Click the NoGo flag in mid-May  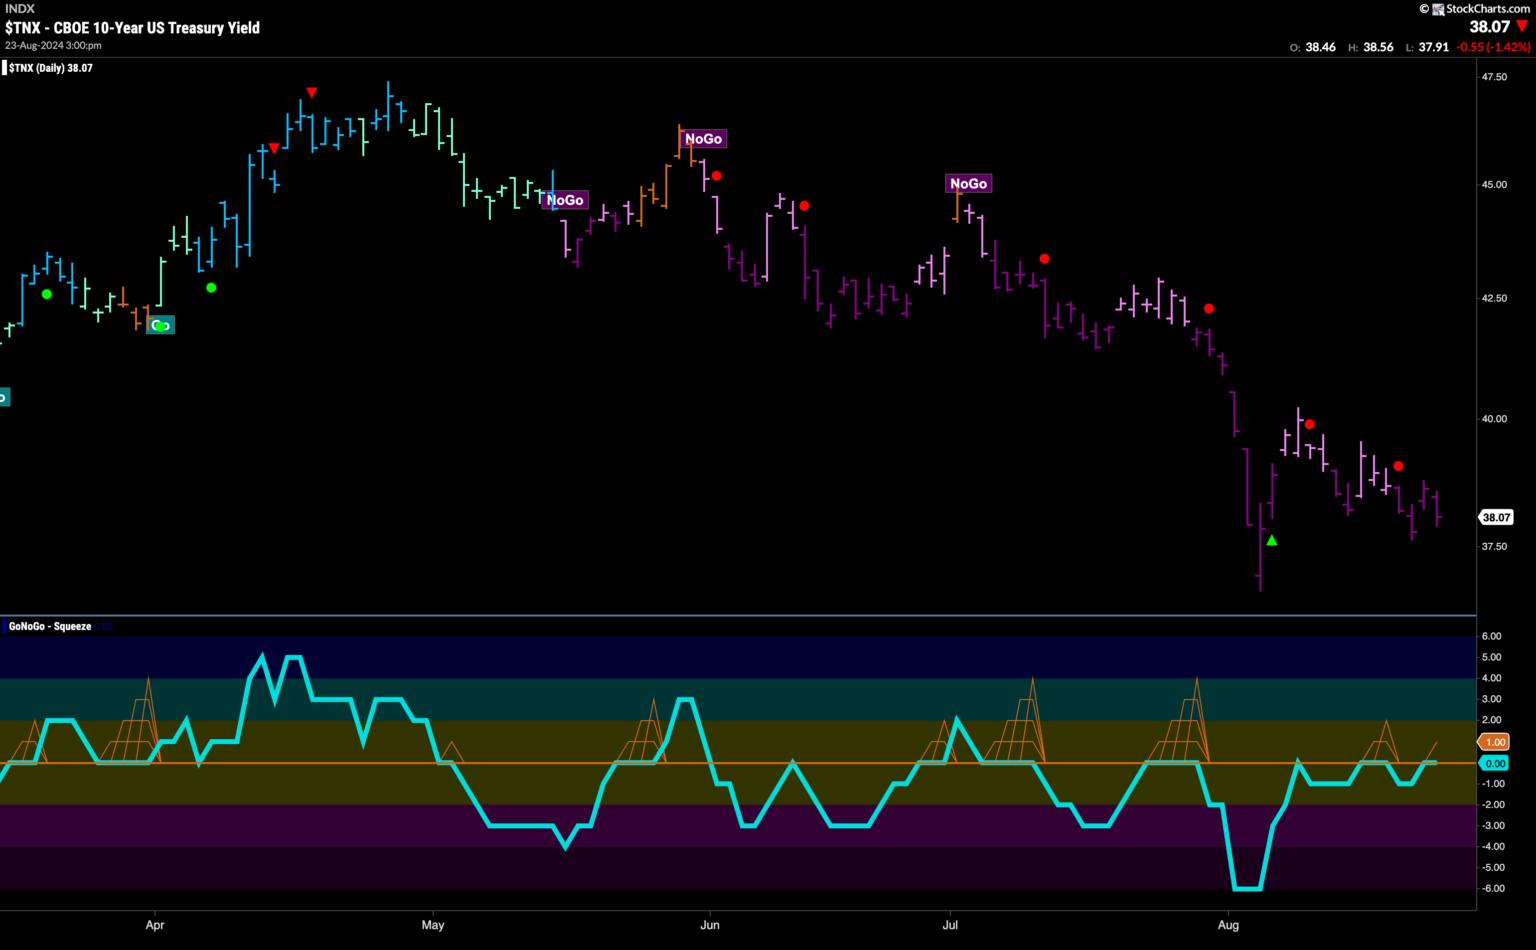point(565,200)
